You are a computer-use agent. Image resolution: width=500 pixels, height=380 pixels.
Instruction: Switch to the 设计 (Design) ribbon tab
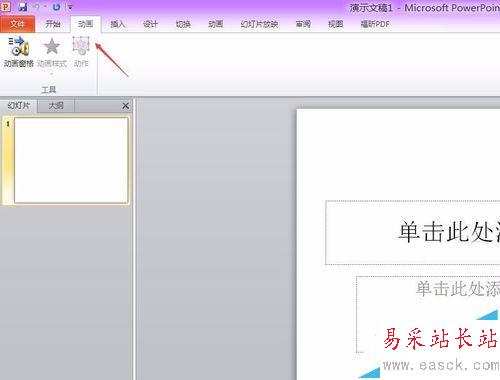coord(150,24)
